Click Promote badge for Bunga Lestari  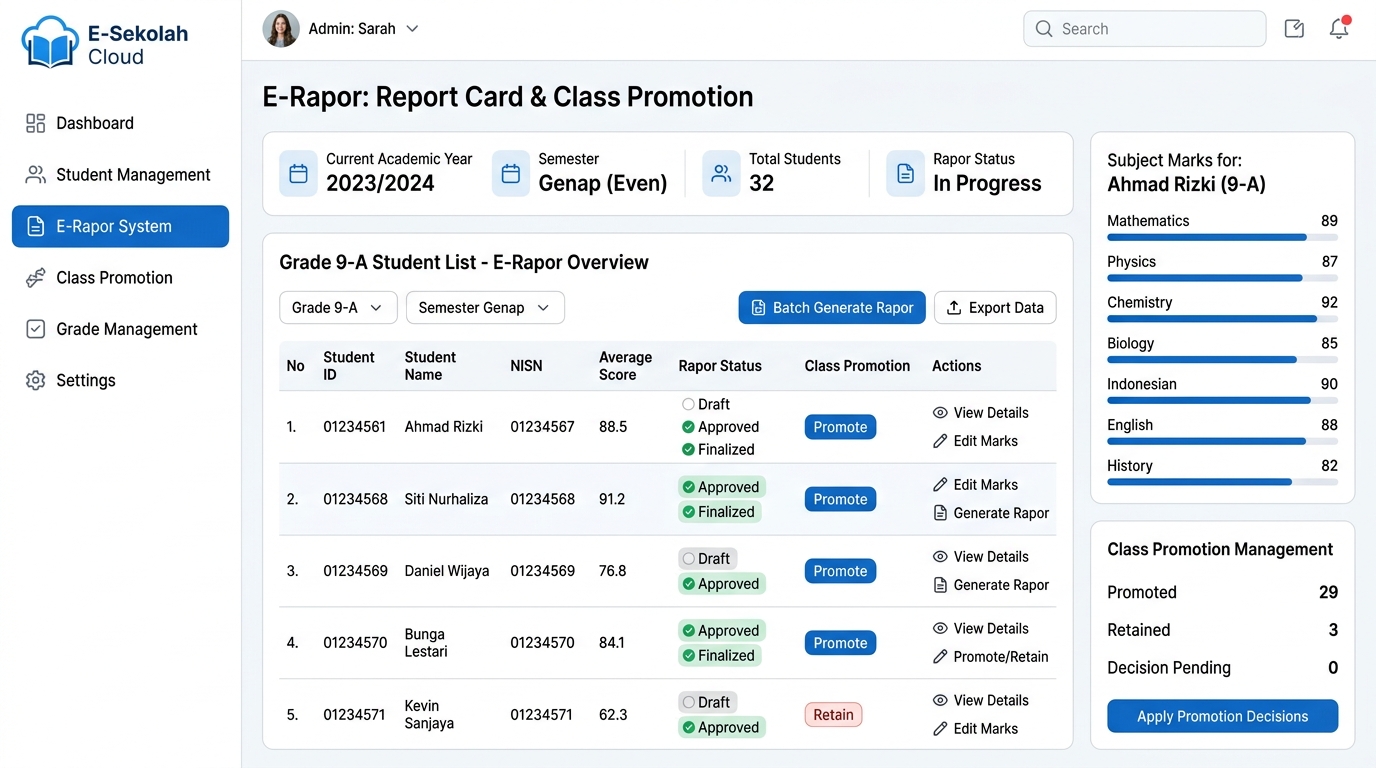(840, 643)
